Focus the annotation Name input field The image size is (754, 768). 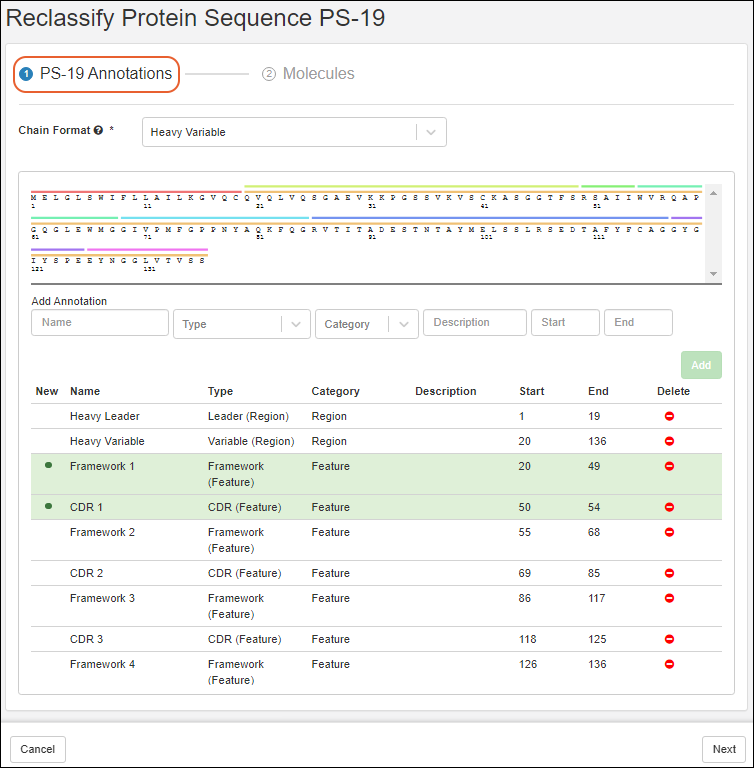pyautogui.click(x=100, y=323)
